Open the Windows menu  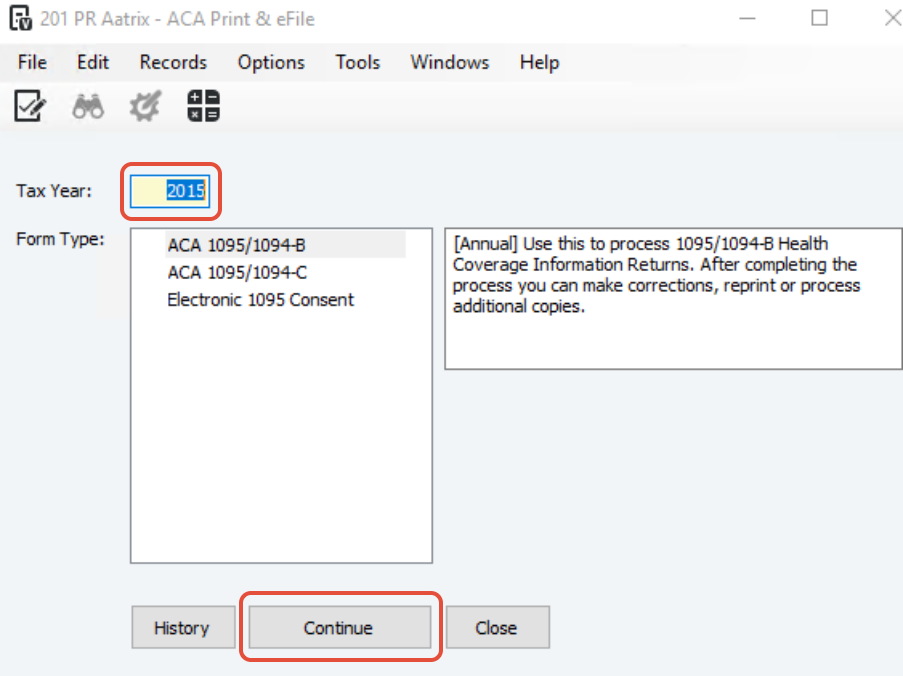tap(450, 62)
